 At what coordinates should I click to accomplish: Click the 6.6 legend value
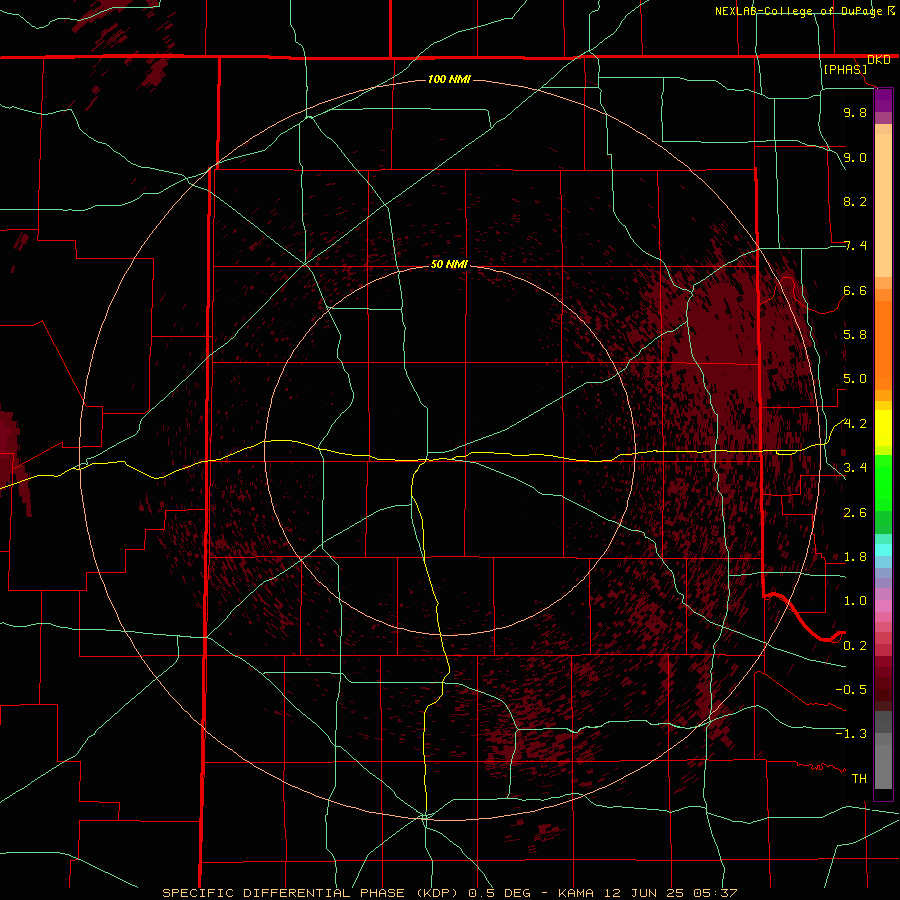click(855, 290)
